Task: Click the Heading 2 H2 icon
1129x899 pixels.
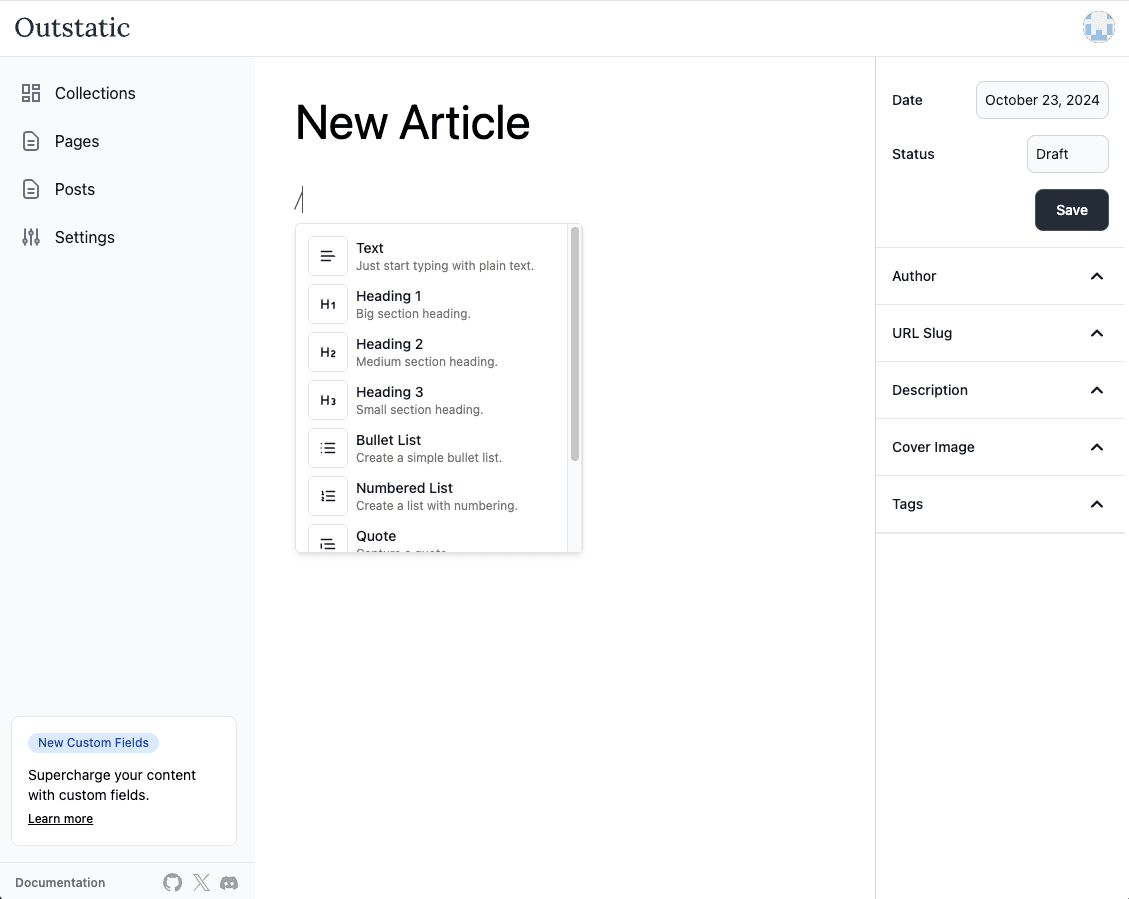Action: 328,352
